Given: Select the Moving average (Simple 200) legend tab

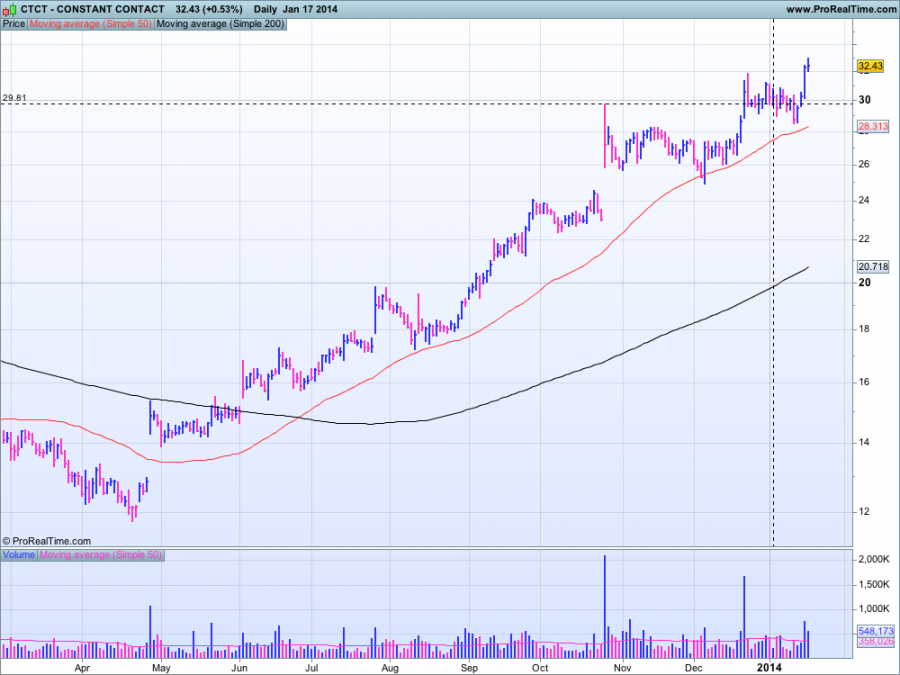Looking at the screenshot, I should (220, 24).
